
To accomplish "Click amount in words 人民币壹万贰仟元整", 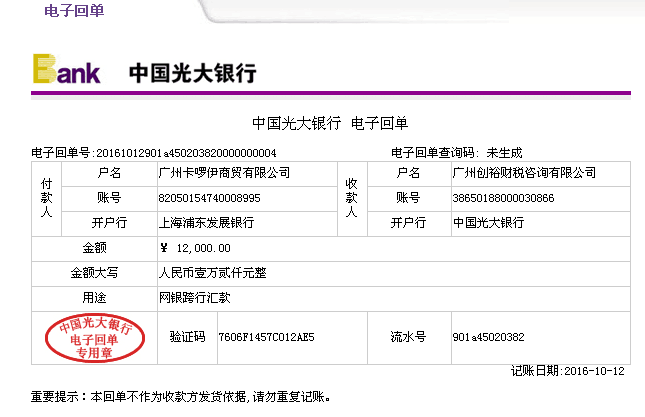I will pyautogui.click(x=213, y=273).
